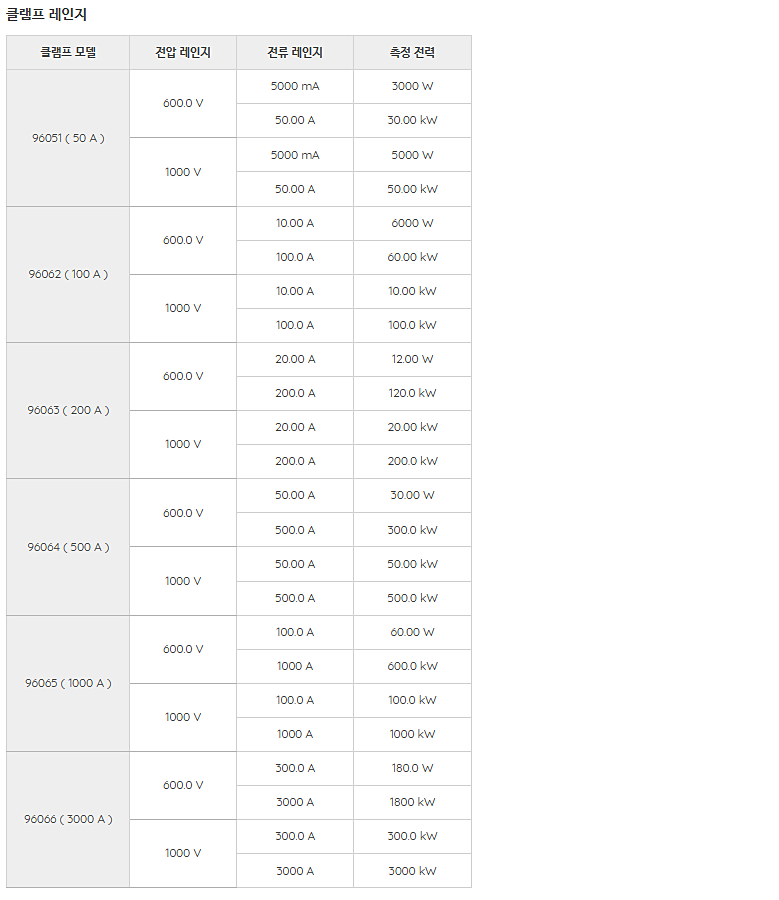
Task: Select the 3000 W power cell
Action: point(412,87)
